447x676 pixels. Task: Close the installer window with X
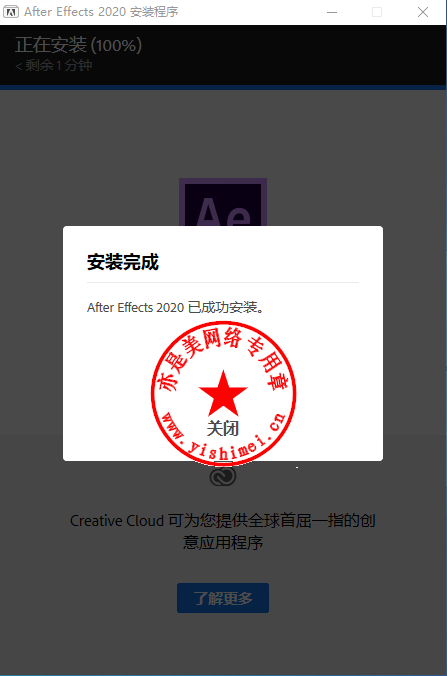point(423,12)
